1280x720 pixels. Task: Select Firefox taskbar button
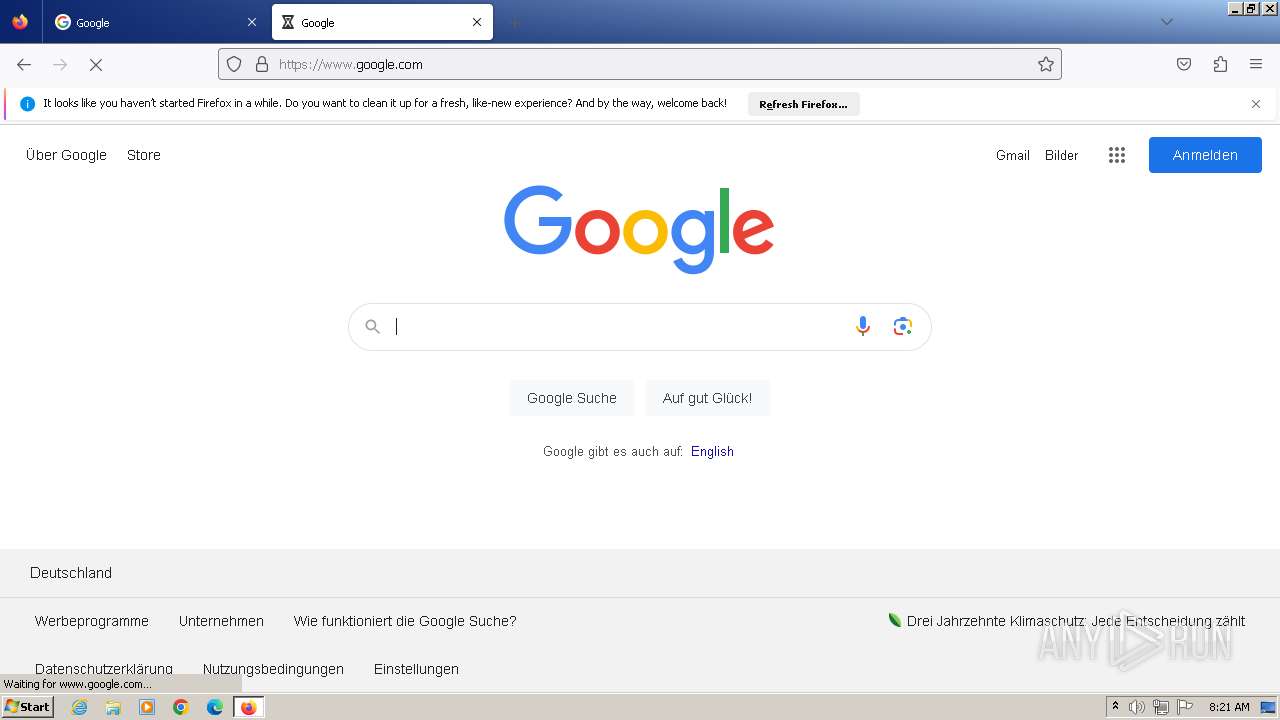(248, 707)
